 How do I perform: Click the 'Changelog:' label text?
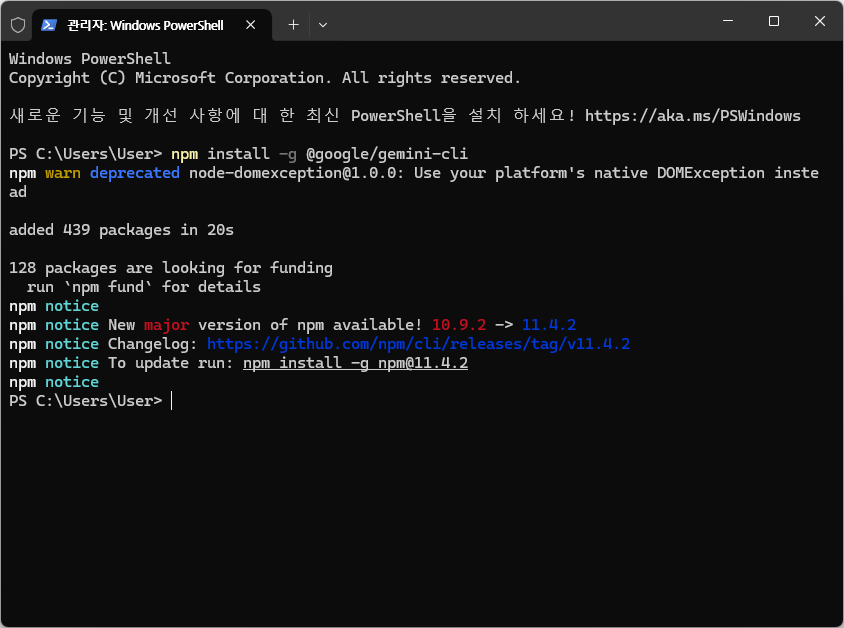click(153, 344)
